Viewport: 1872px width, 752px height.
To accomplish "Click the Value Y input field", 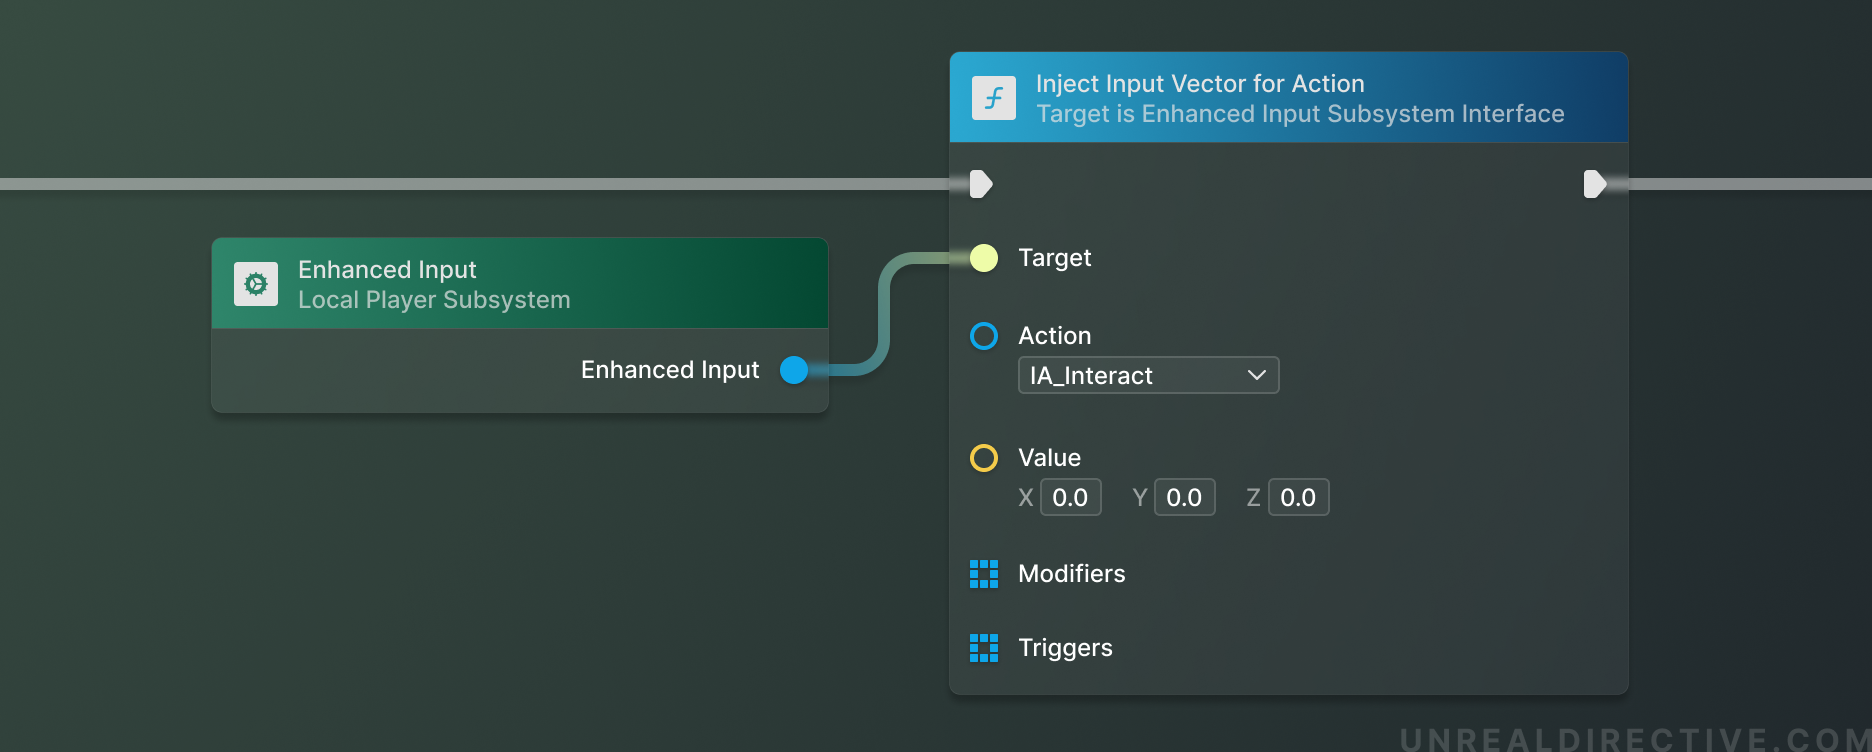I will click(1184, 498).
